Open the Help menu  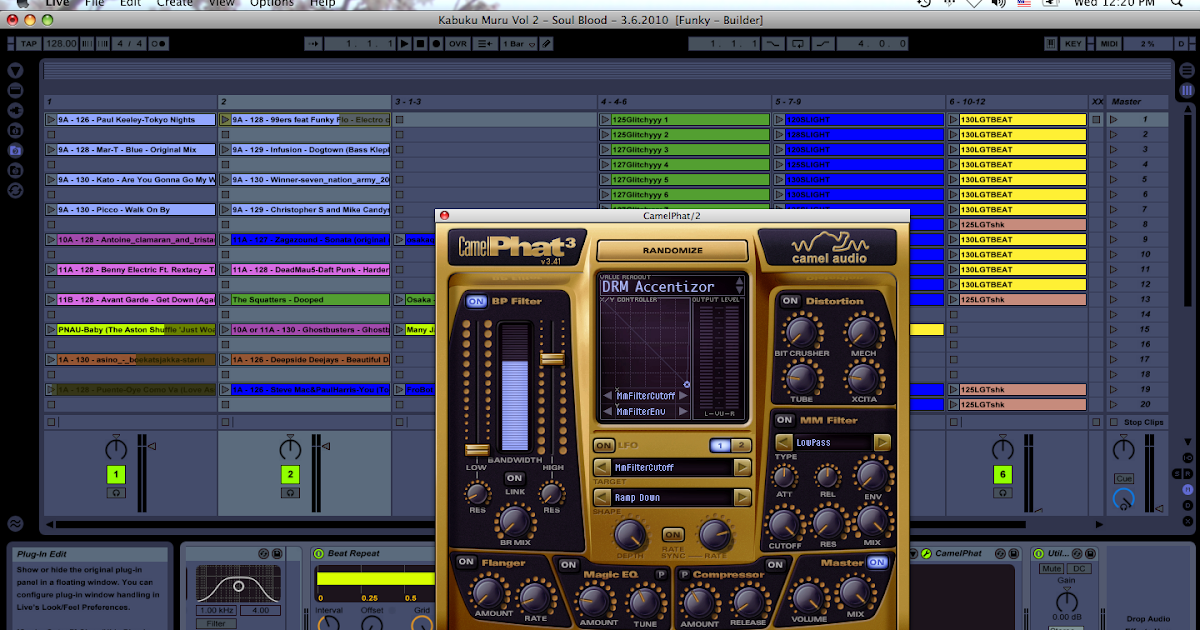click(322, 4)
